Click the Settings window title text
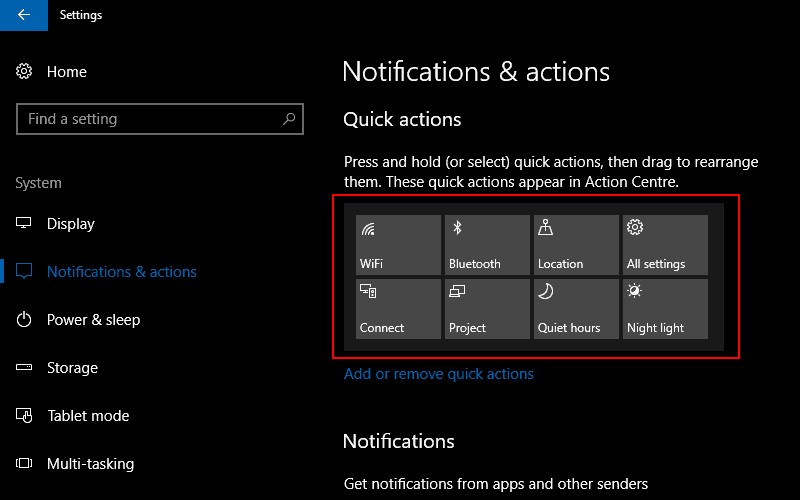Viewport: 800px width, 500px height. tap(81, 15)
